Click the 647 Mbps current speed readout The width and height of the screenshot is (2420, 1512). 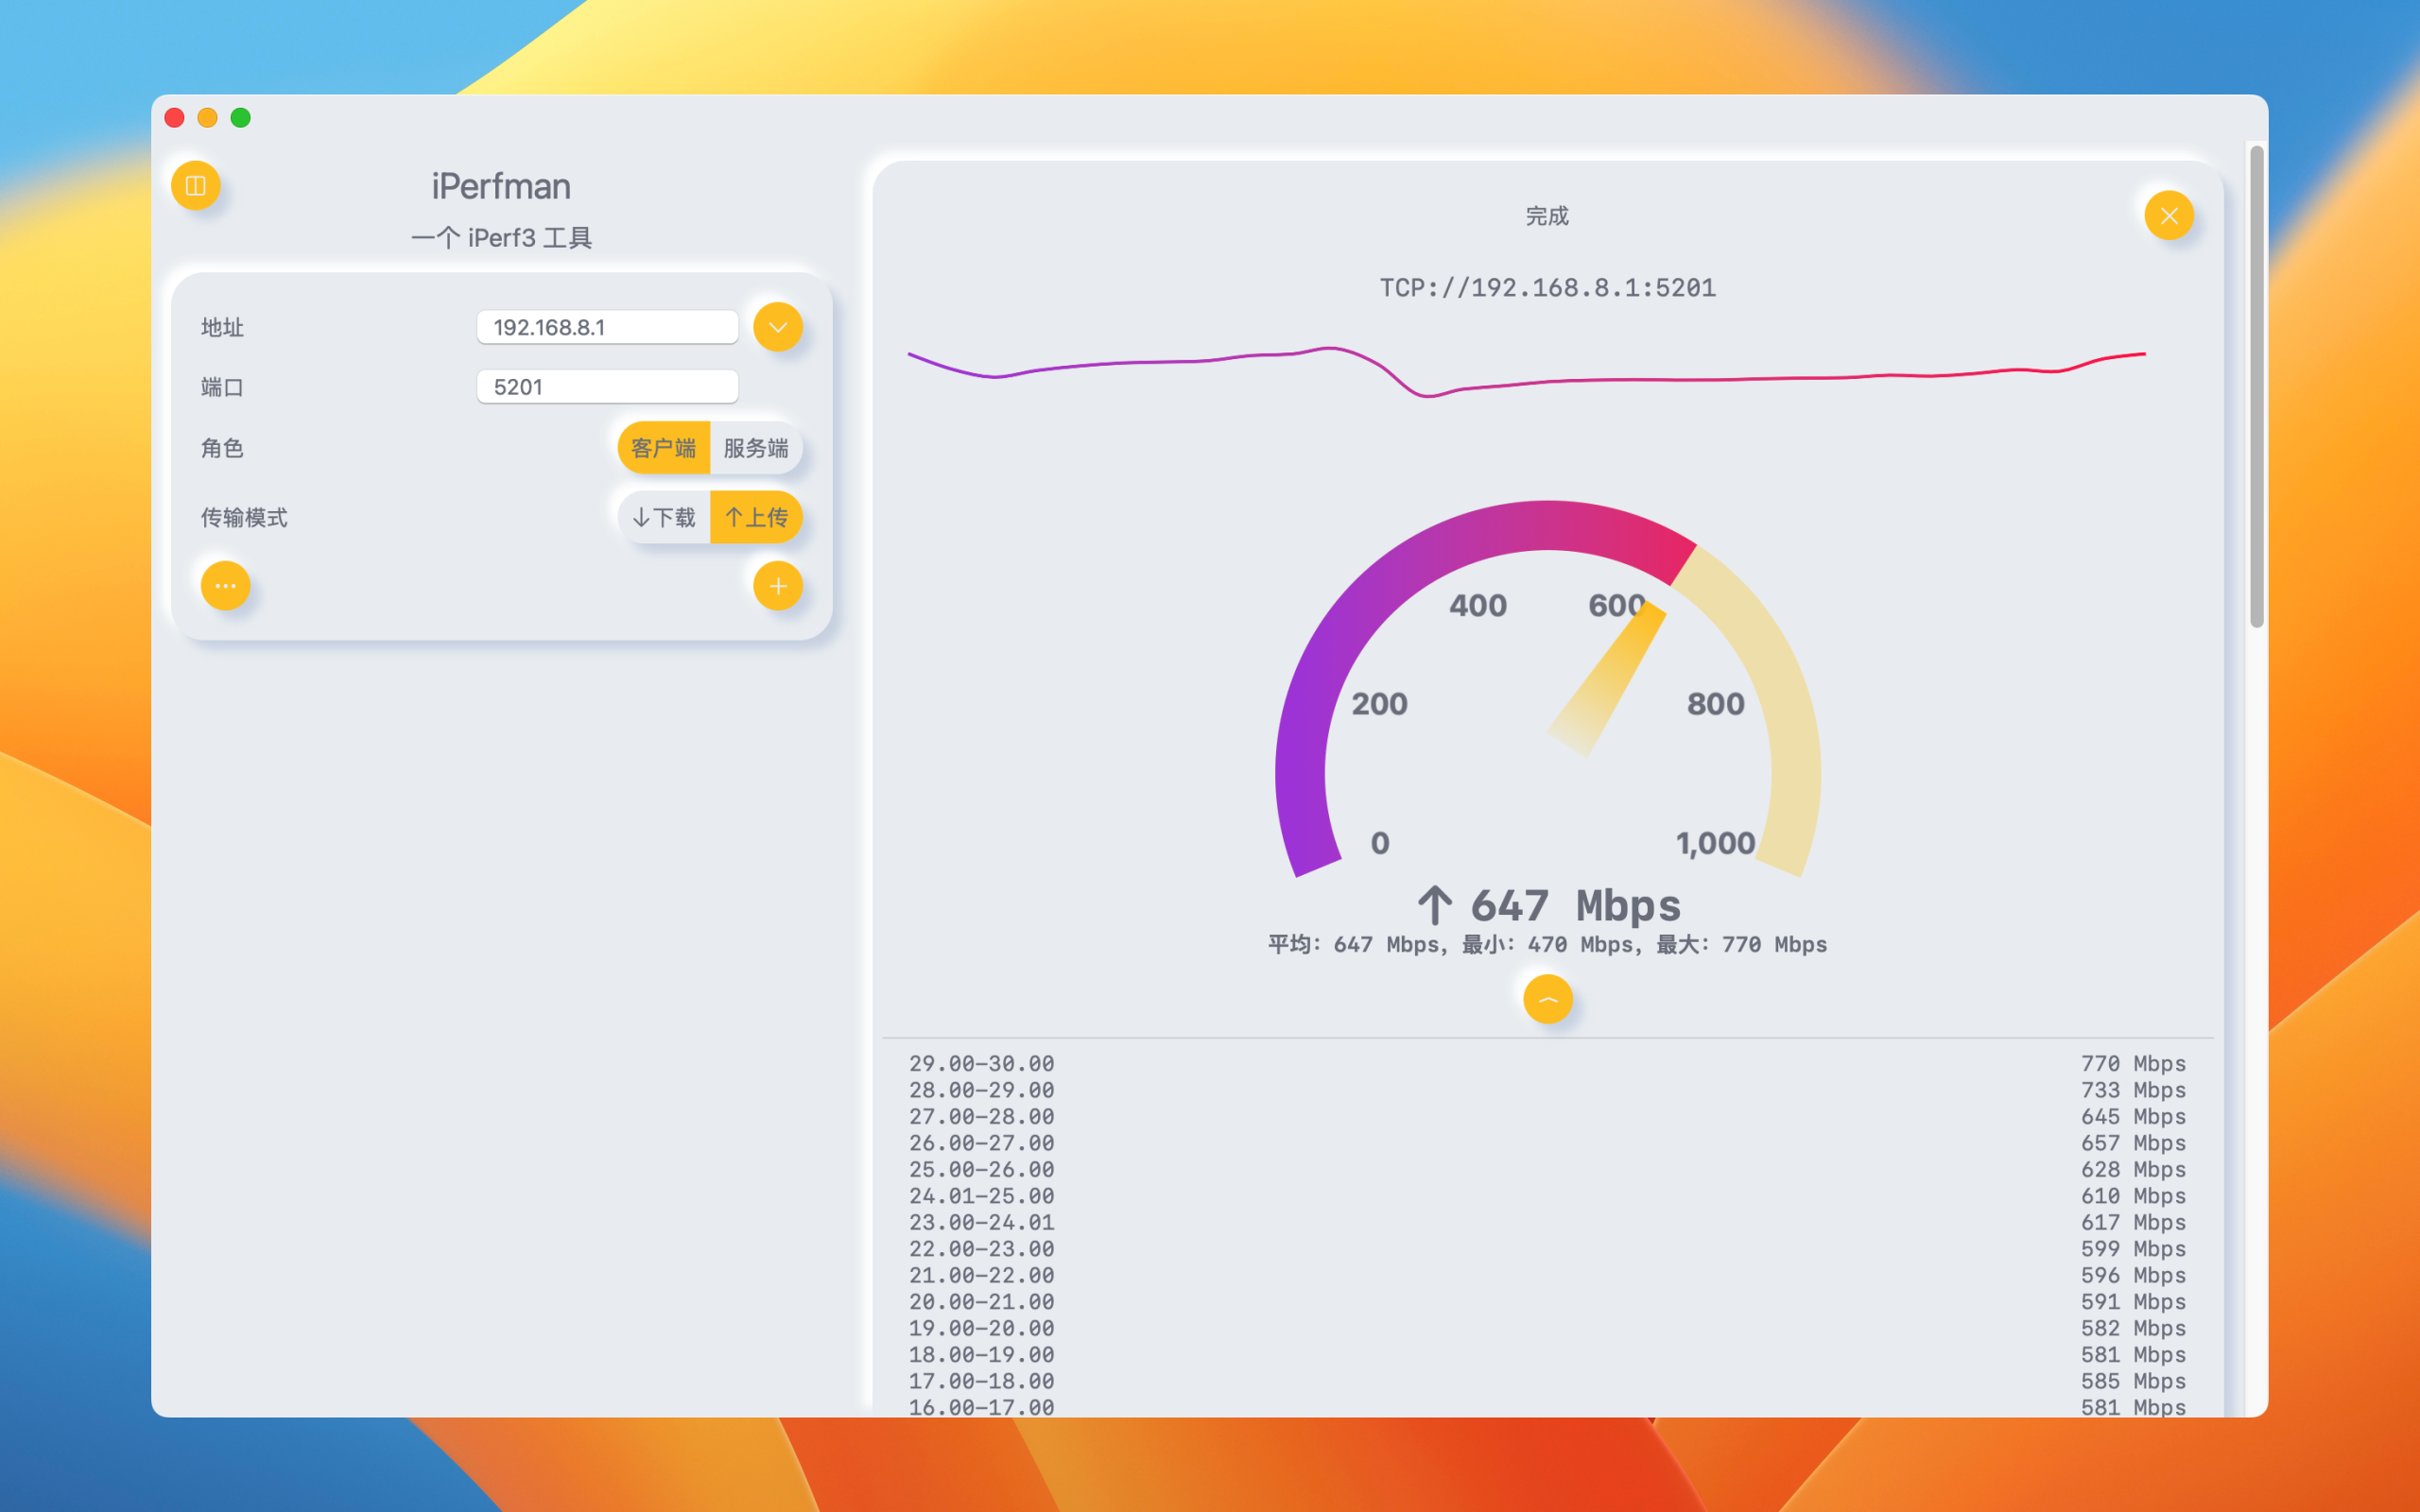[x=1549, y=905]
